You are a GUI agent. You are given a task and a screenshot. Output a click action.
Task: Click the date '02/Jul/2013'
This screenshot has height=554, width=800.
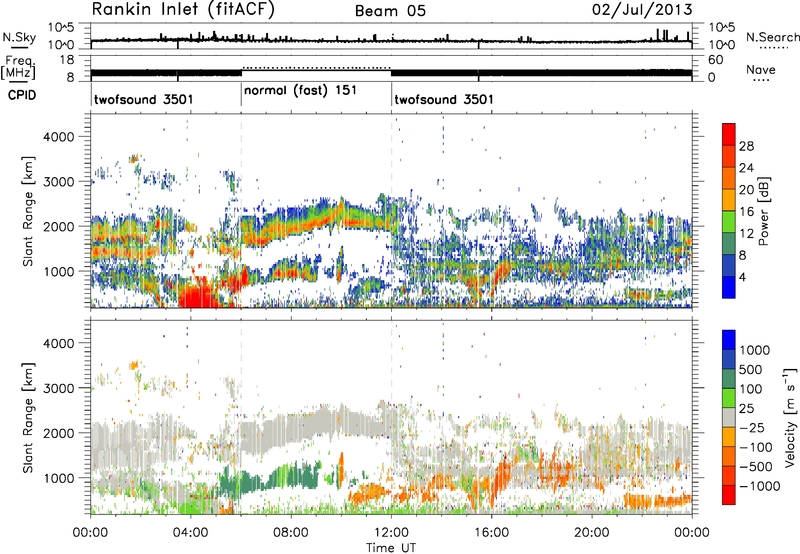[x=642, y=10]
